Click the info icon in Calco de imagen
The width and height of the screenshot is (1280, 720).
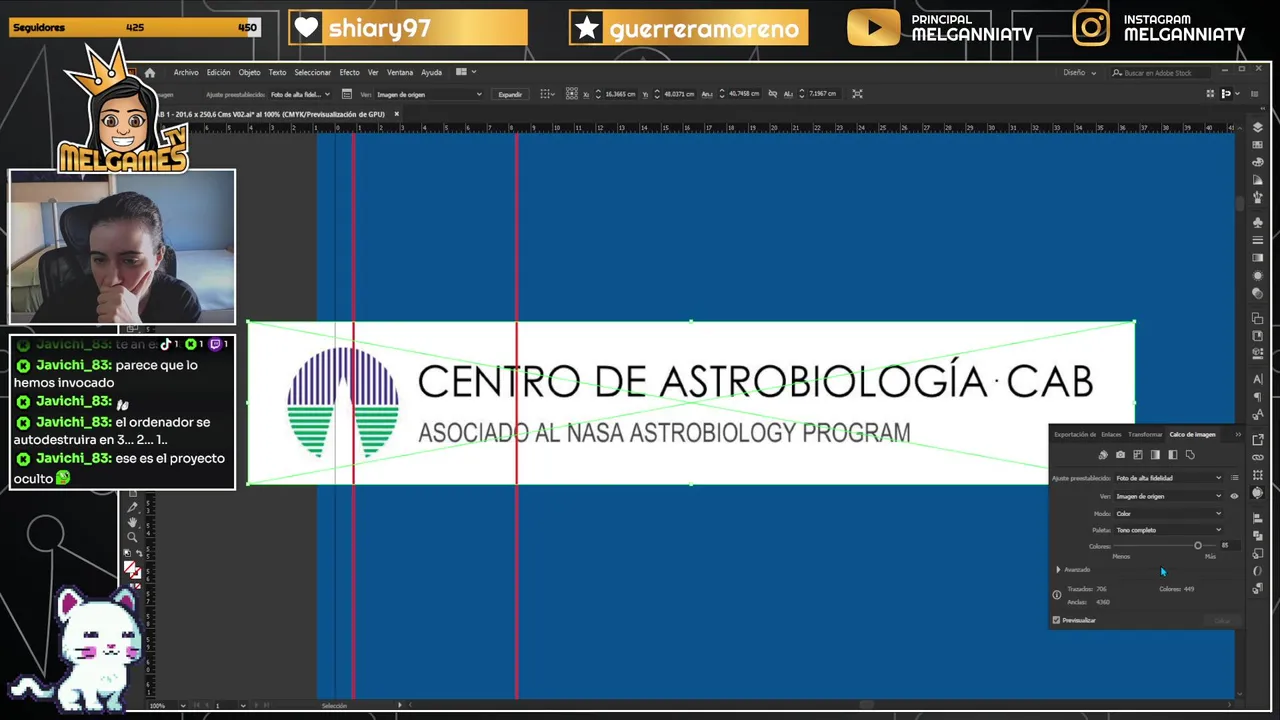point(1057,595)
